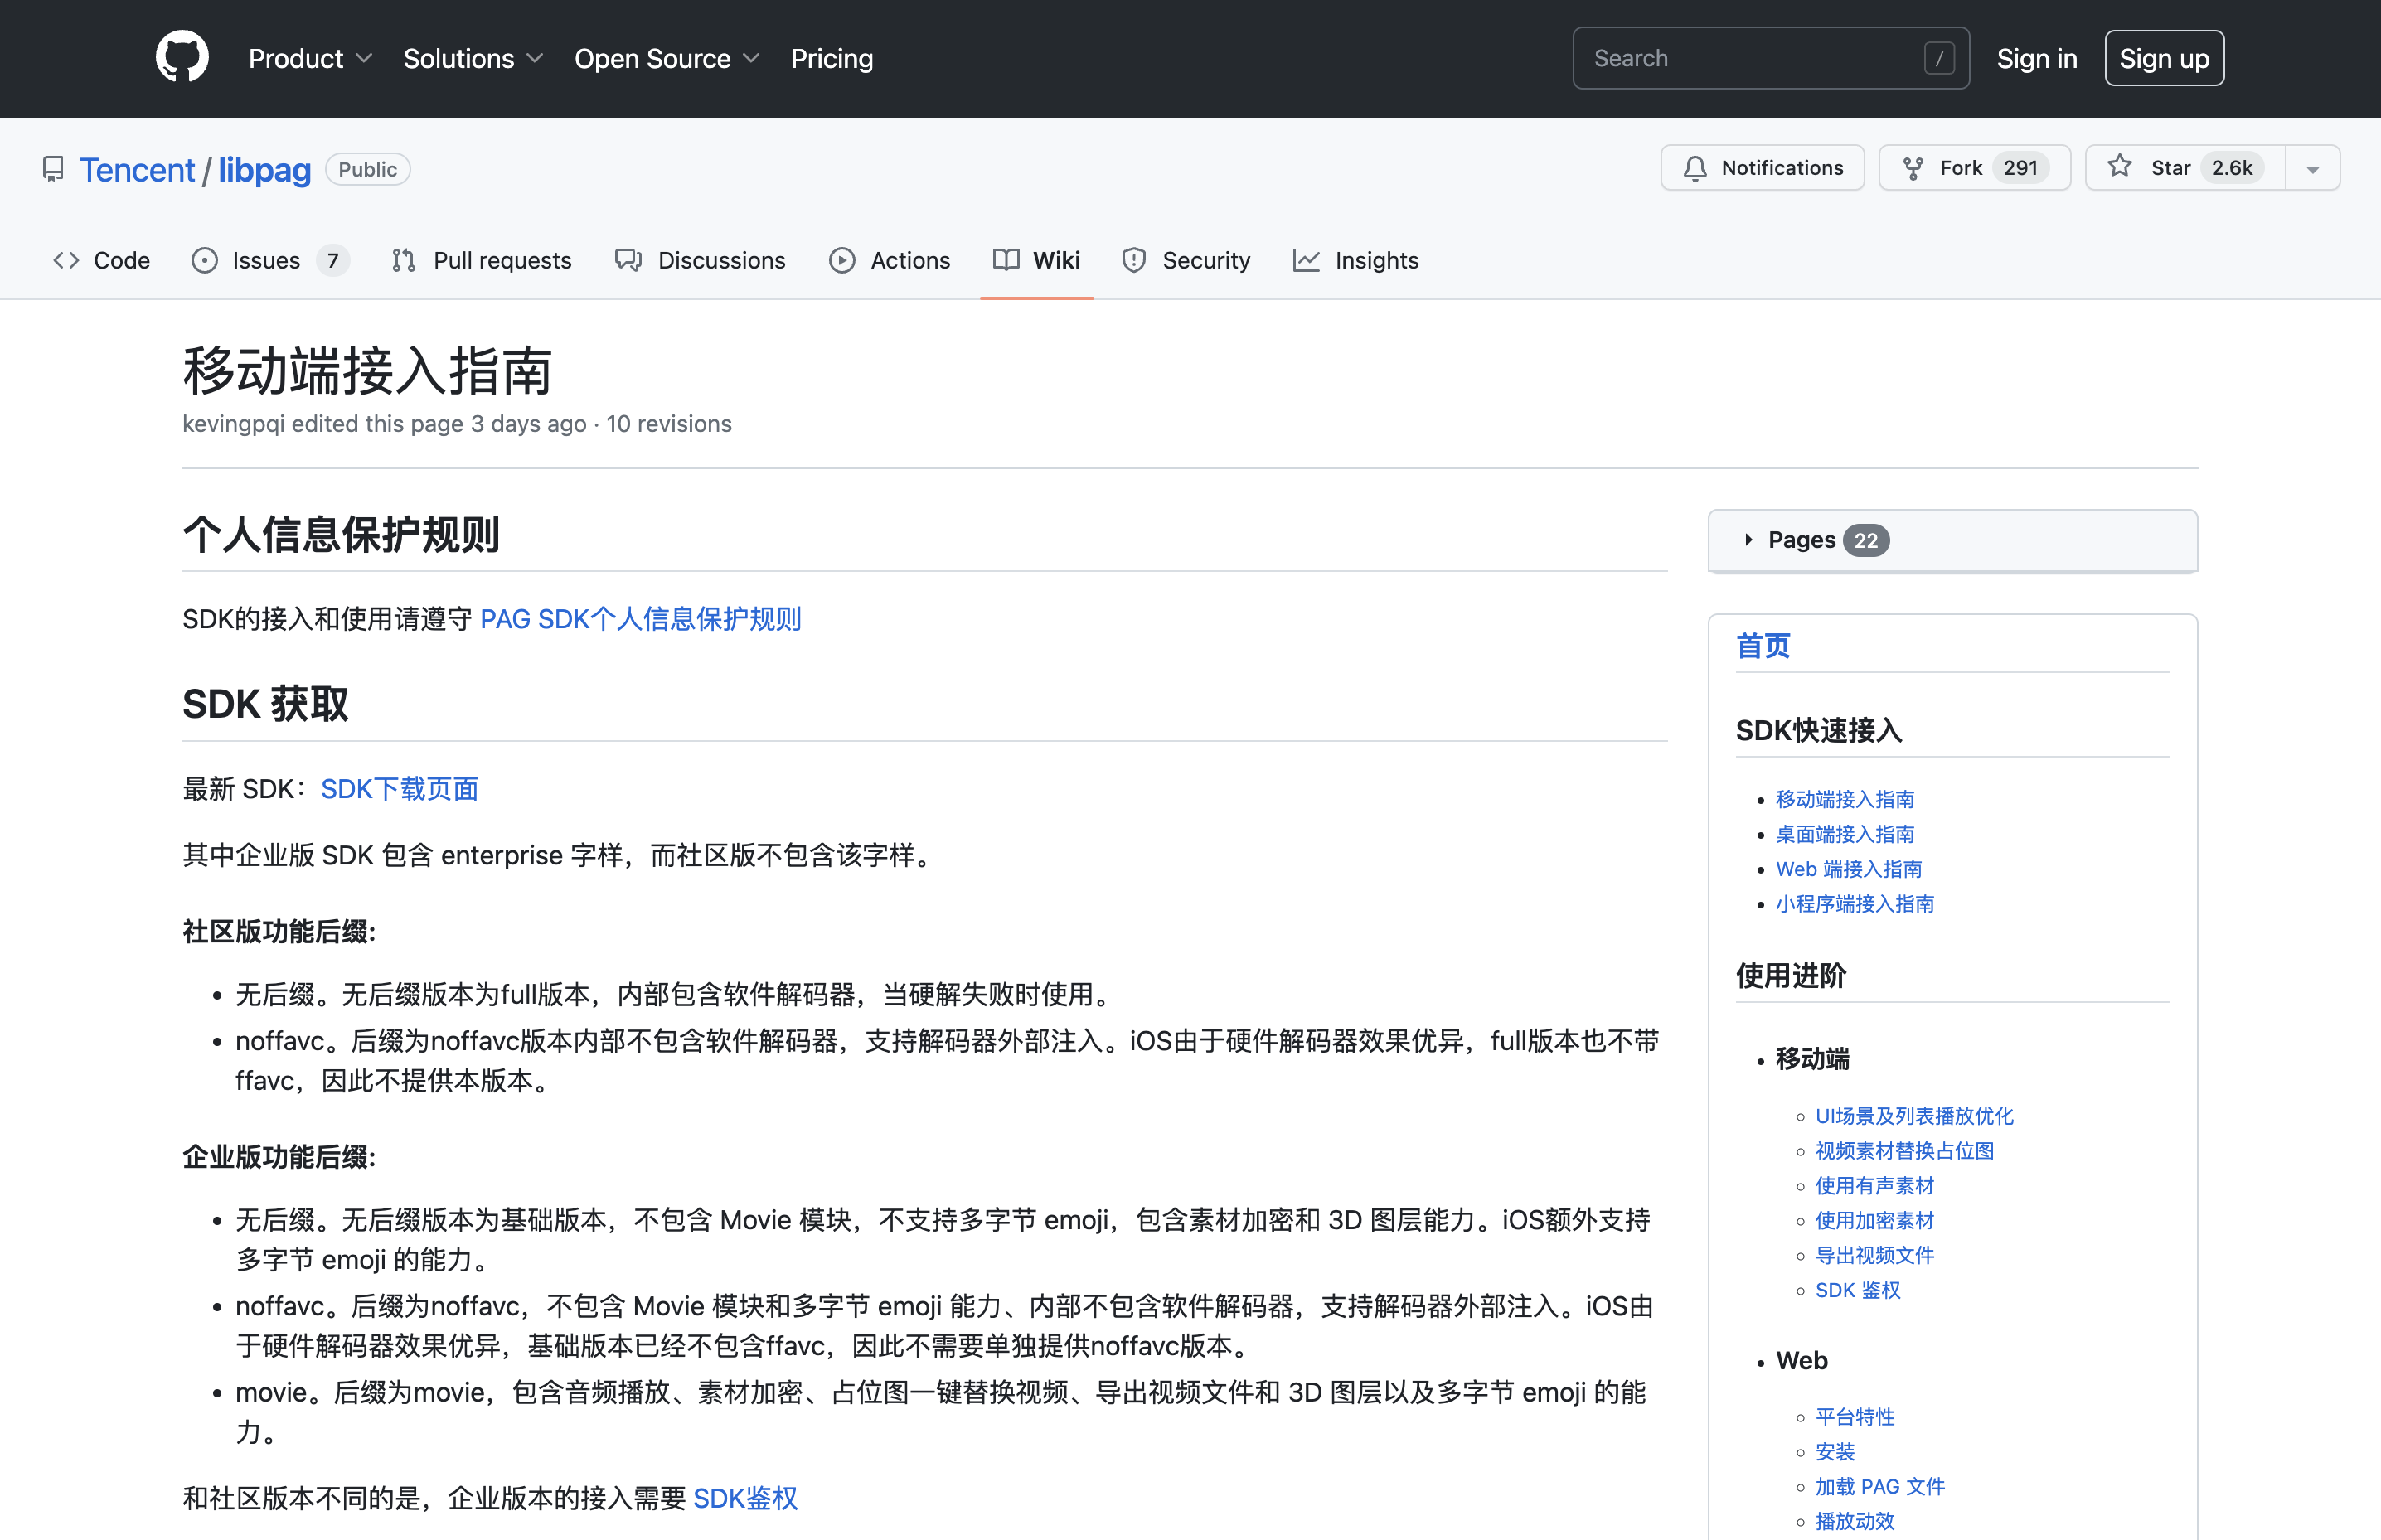2381x1540 pixels.
Task: Open the Issues tab
Action: (x=268, y=261)
